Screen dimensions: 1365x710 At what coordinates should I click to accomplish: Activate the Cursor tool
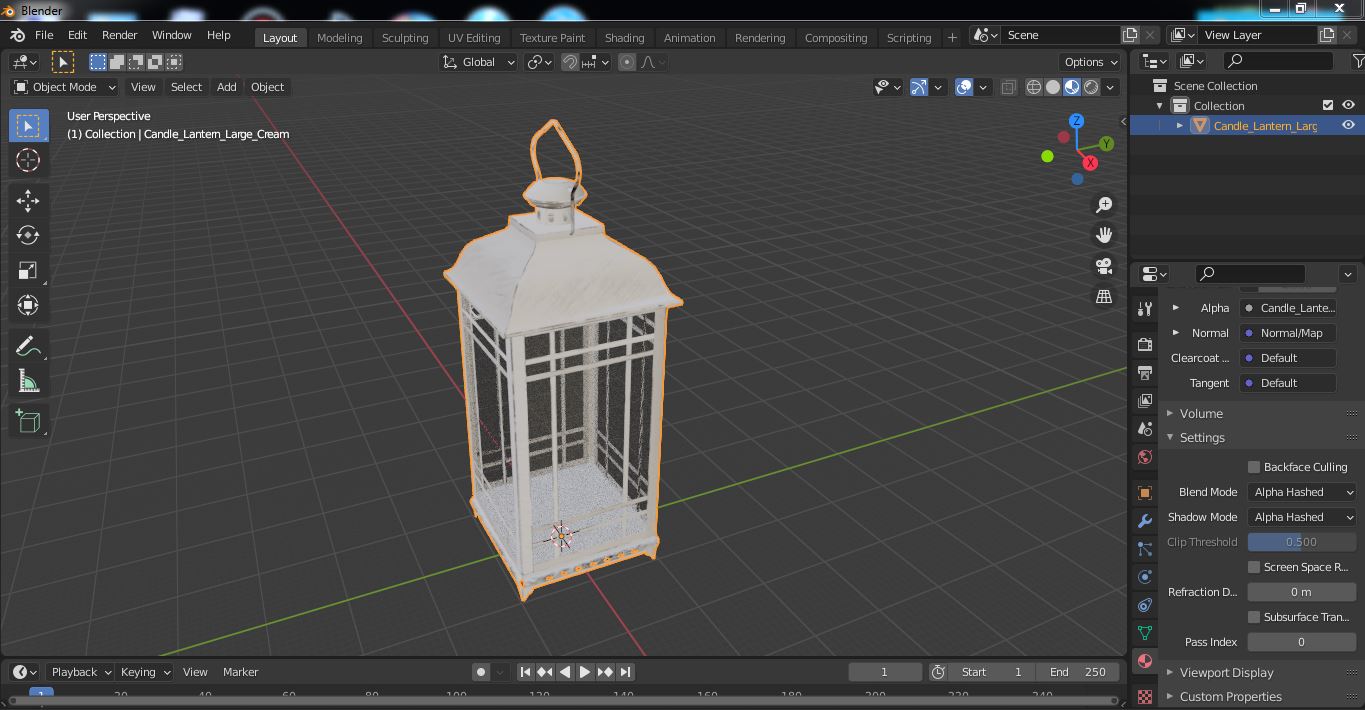(x=28, y=160)
